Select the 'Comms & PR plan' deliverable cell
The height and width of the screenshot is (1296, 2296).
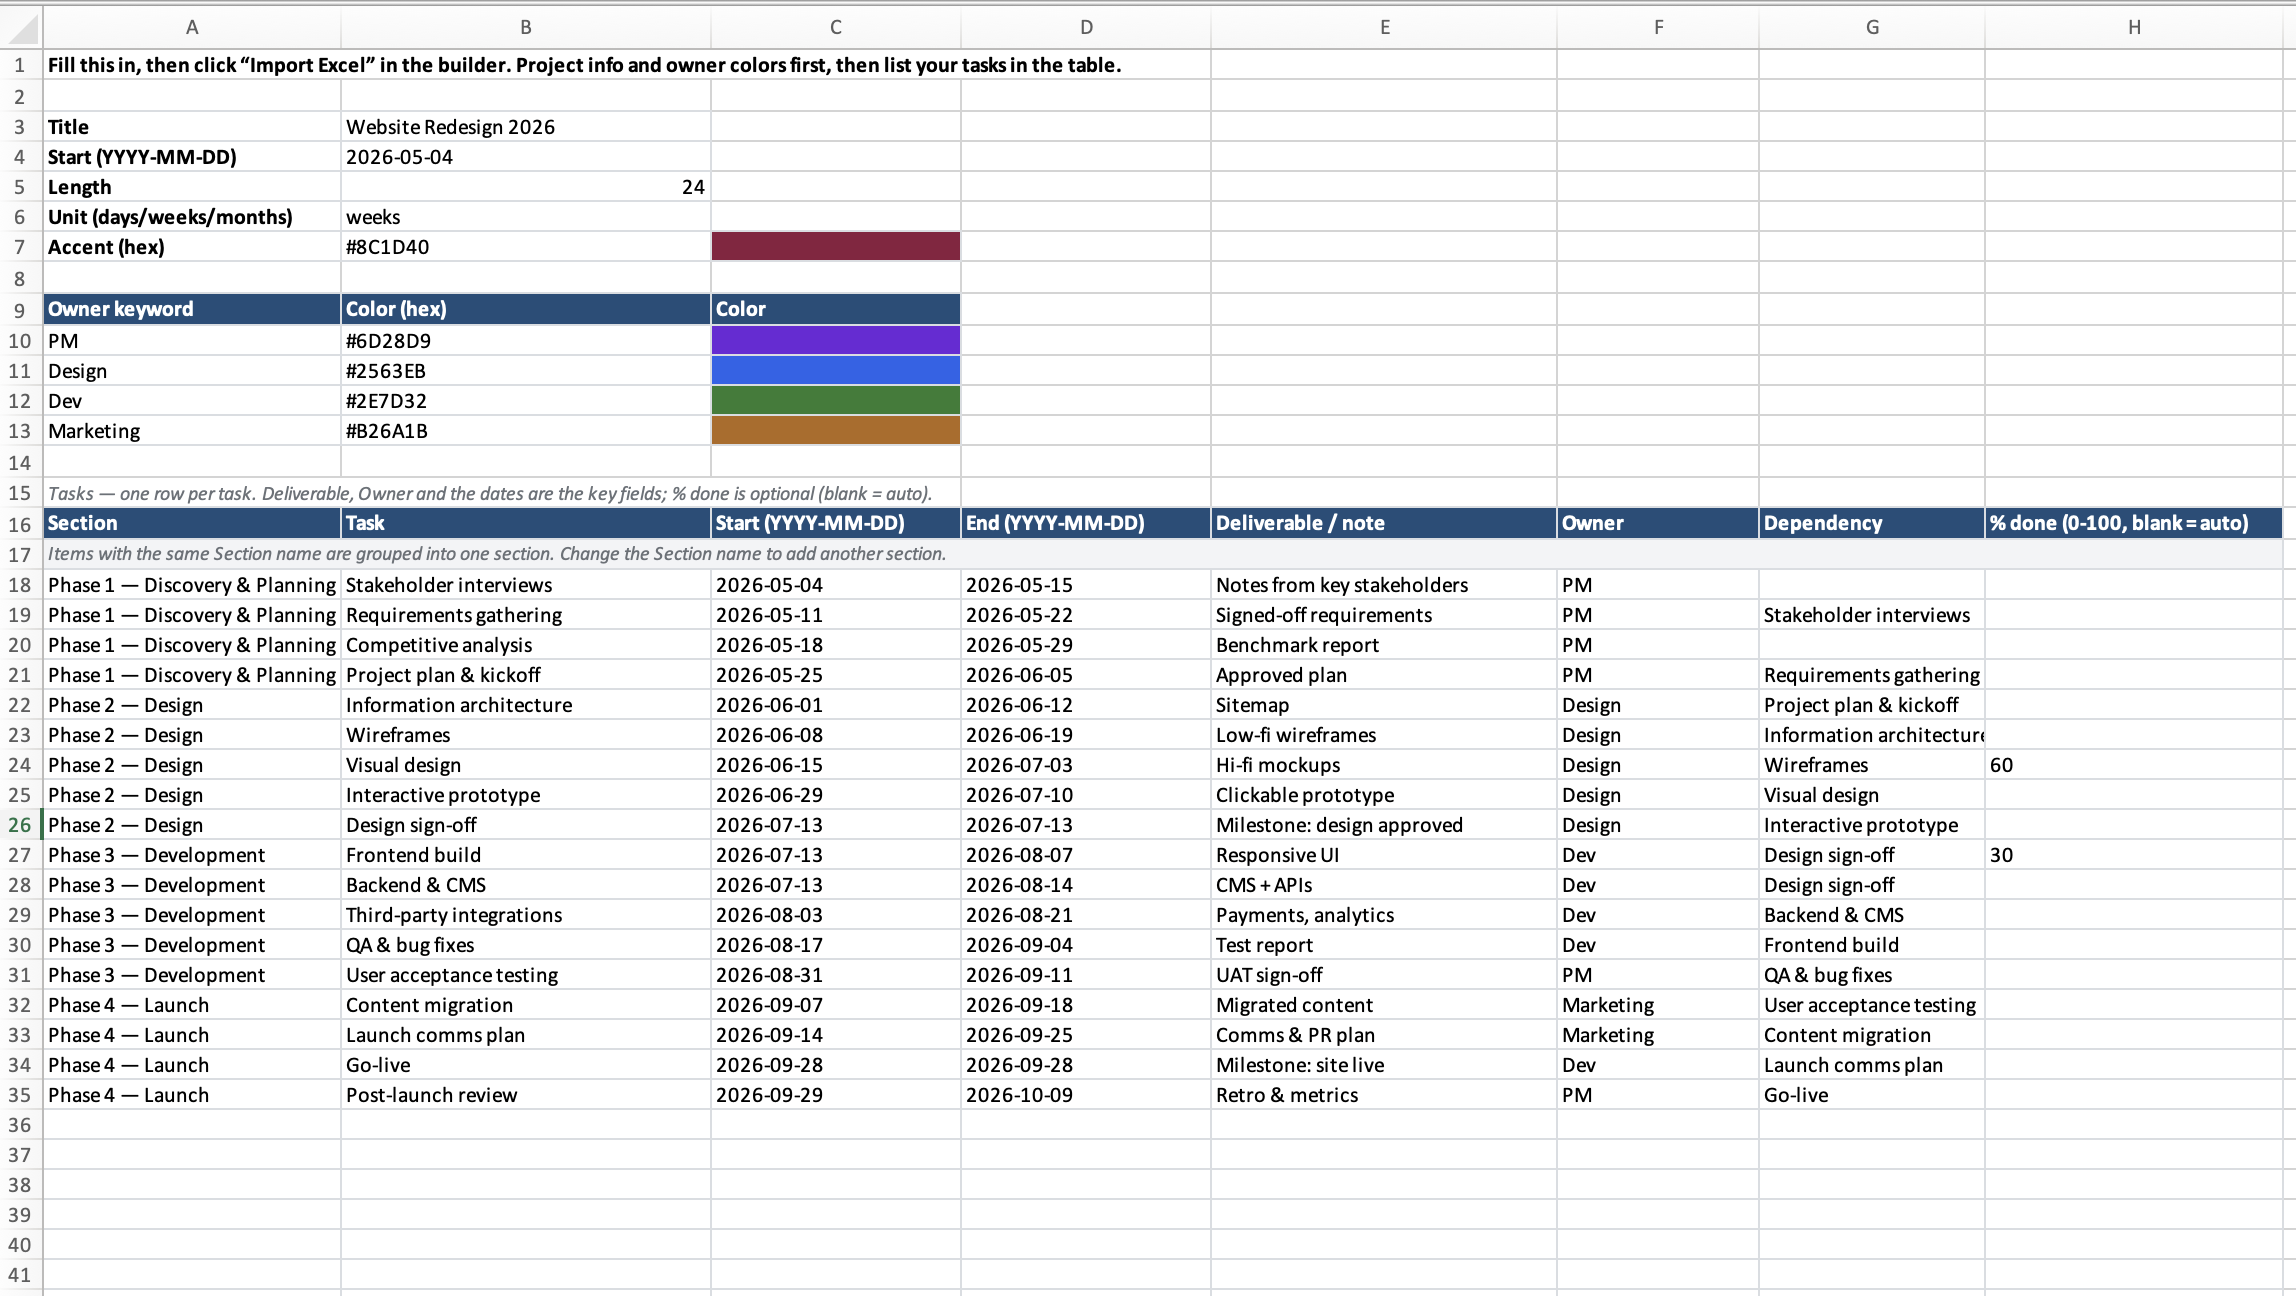1384,1035
